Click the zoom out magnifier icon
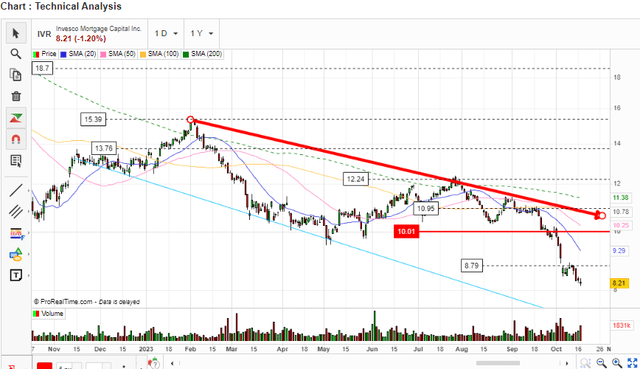Screen dimensions: 640x369 601,363
